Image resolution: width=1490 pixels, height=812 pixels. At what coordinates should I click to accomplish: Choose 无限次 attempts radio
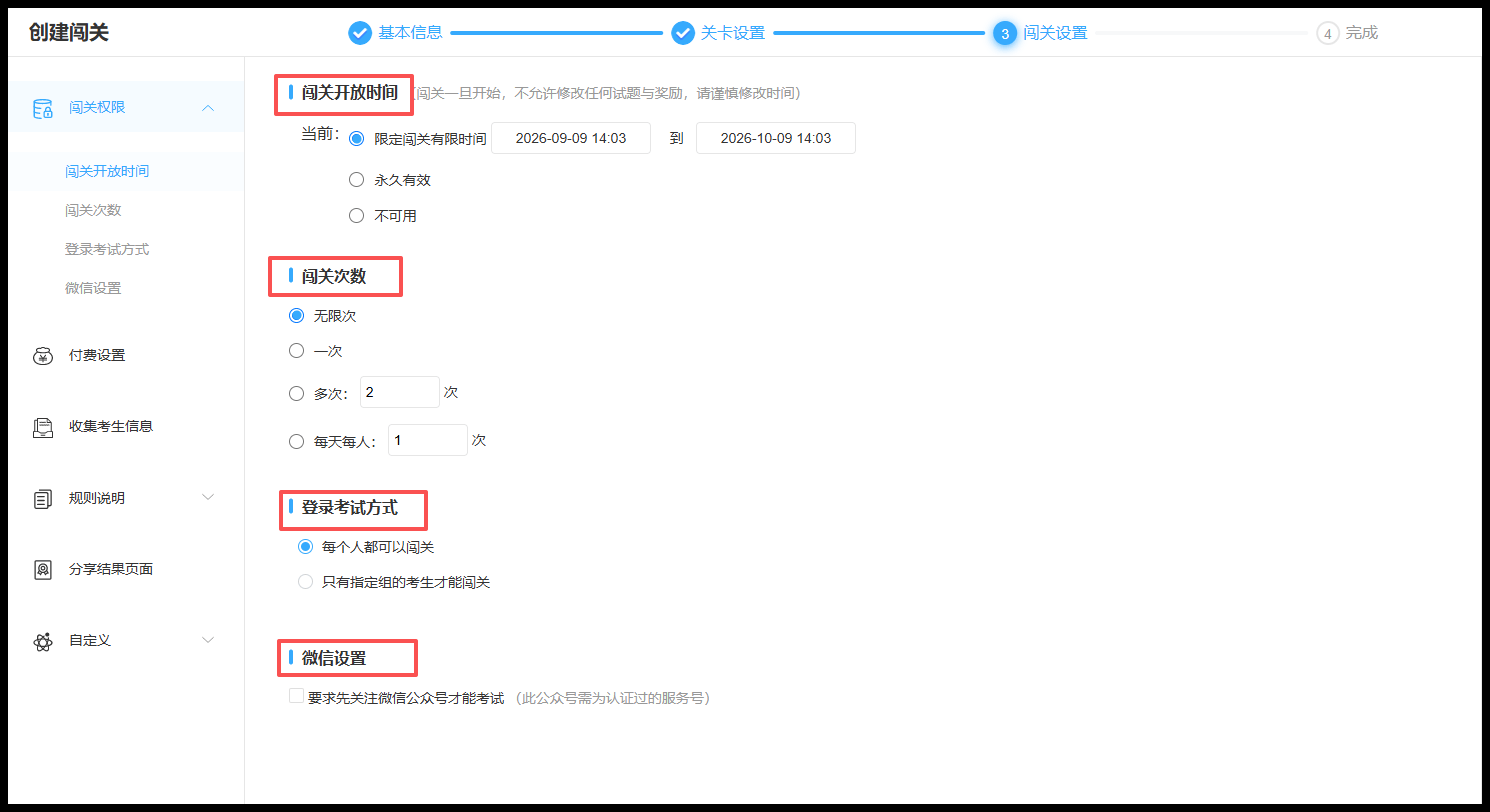(296, 315)
